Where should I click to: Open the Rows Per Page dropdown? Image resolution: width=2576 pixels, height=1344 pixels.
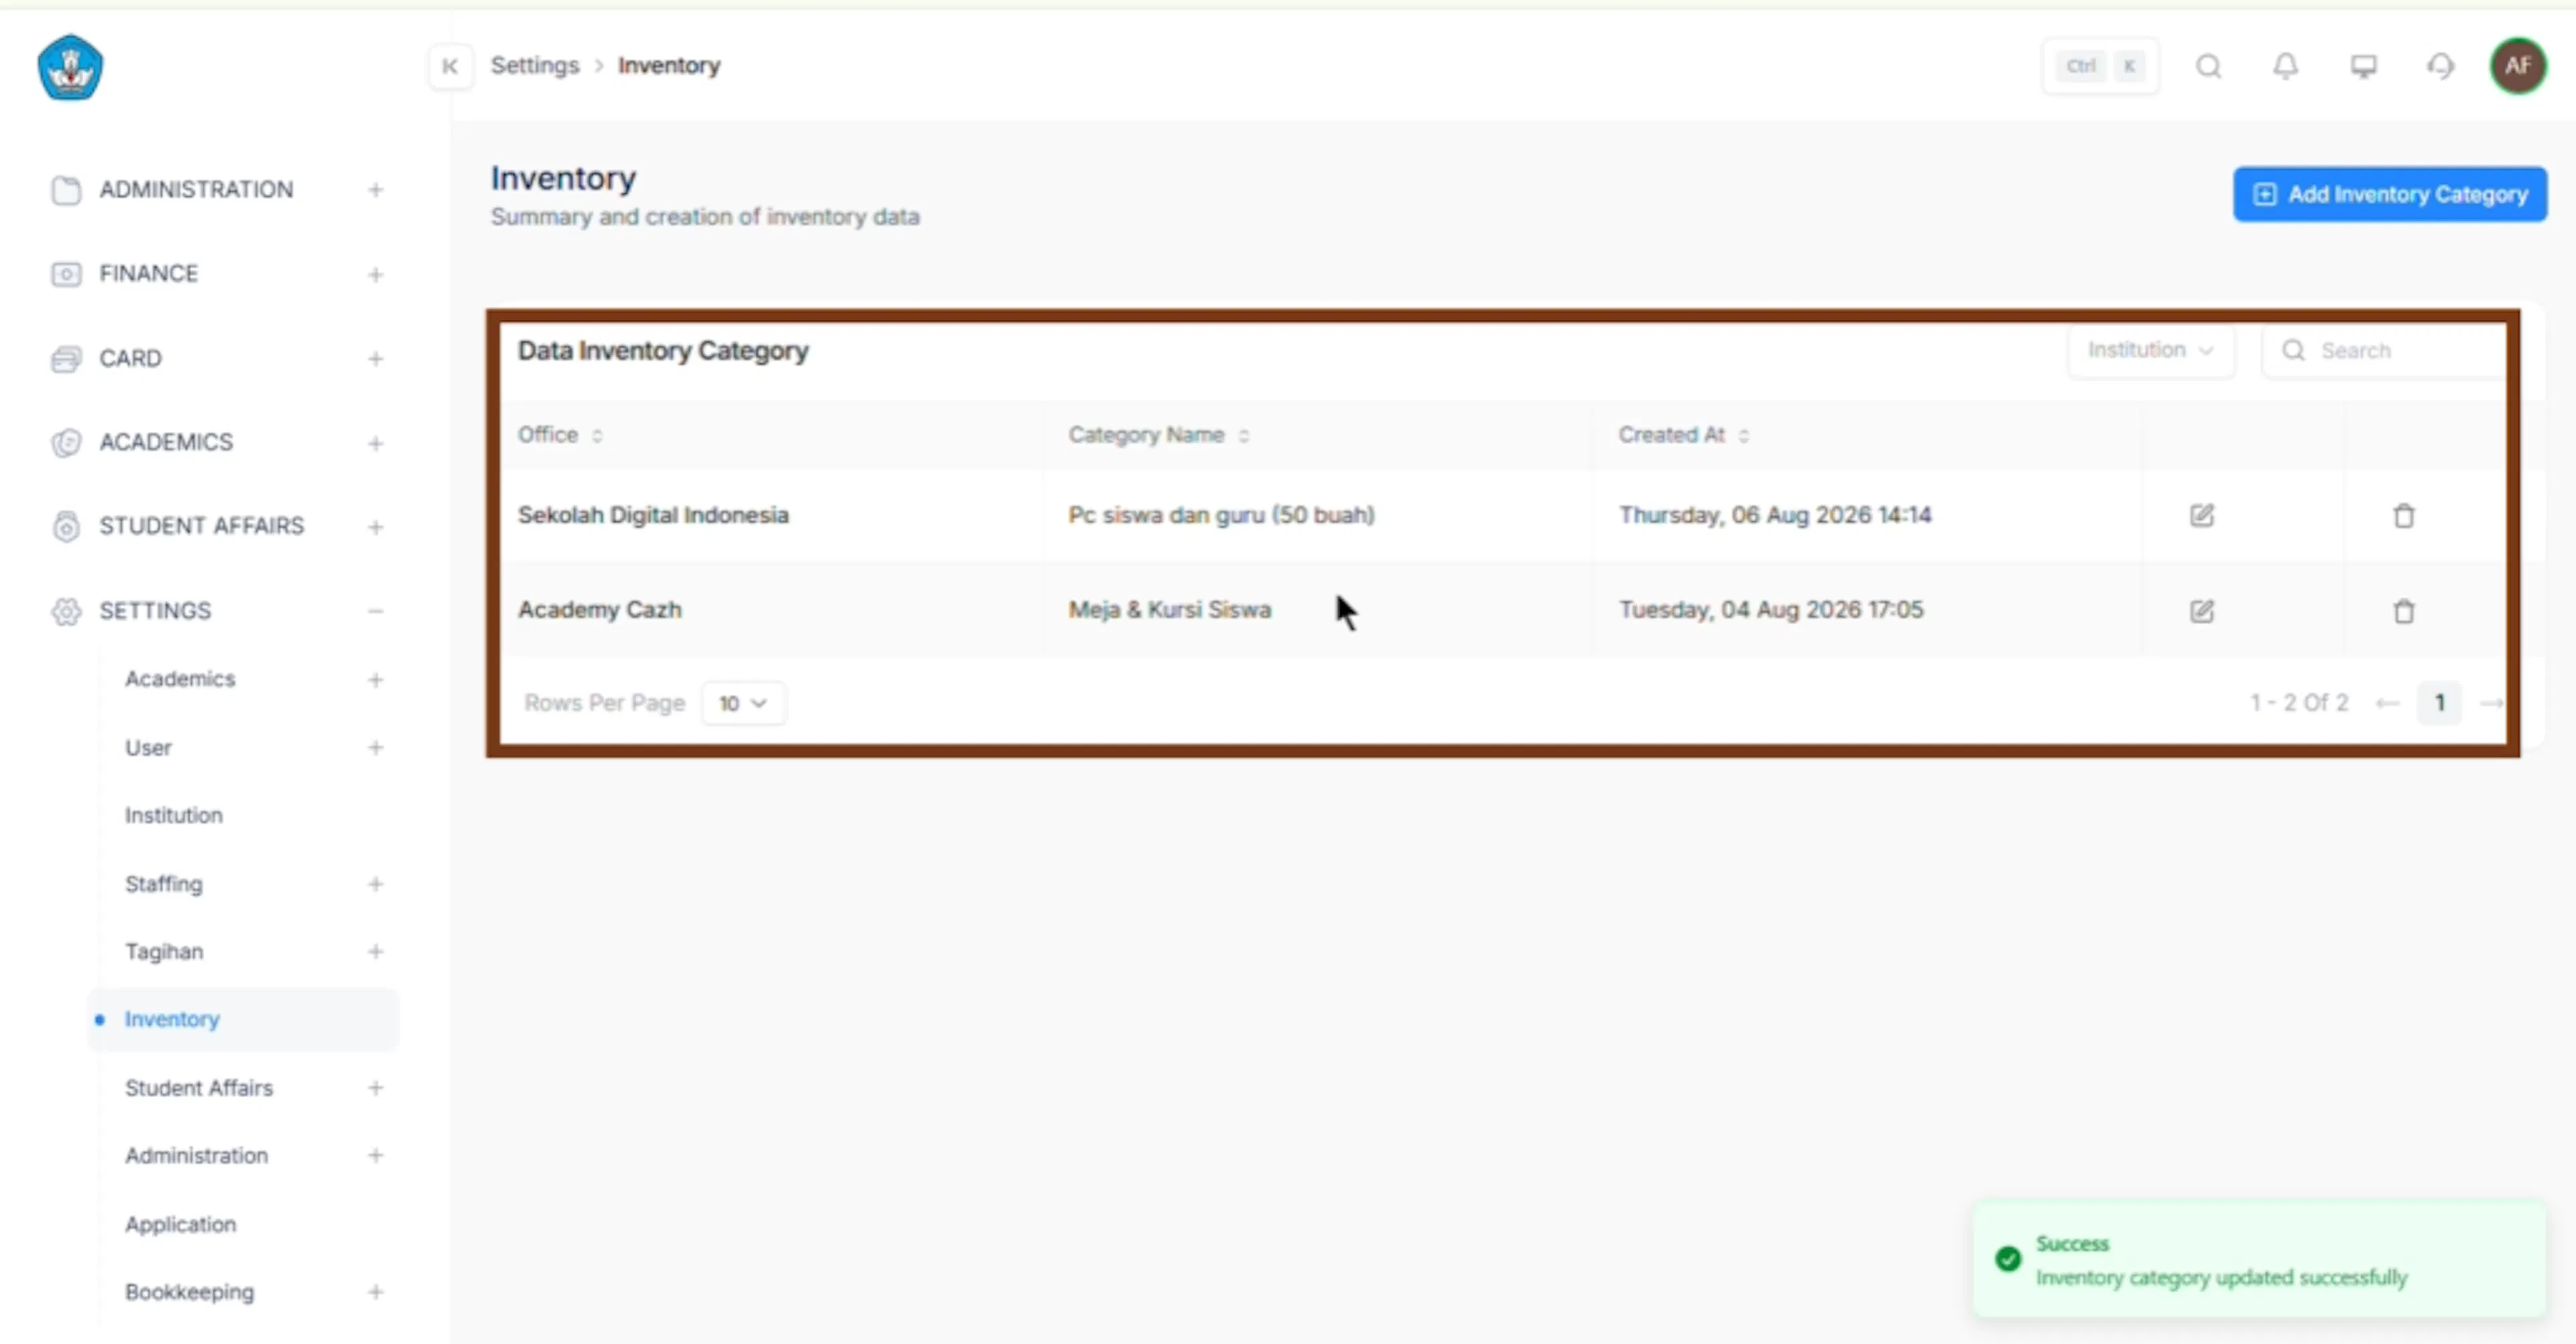[x=743, y=703]
